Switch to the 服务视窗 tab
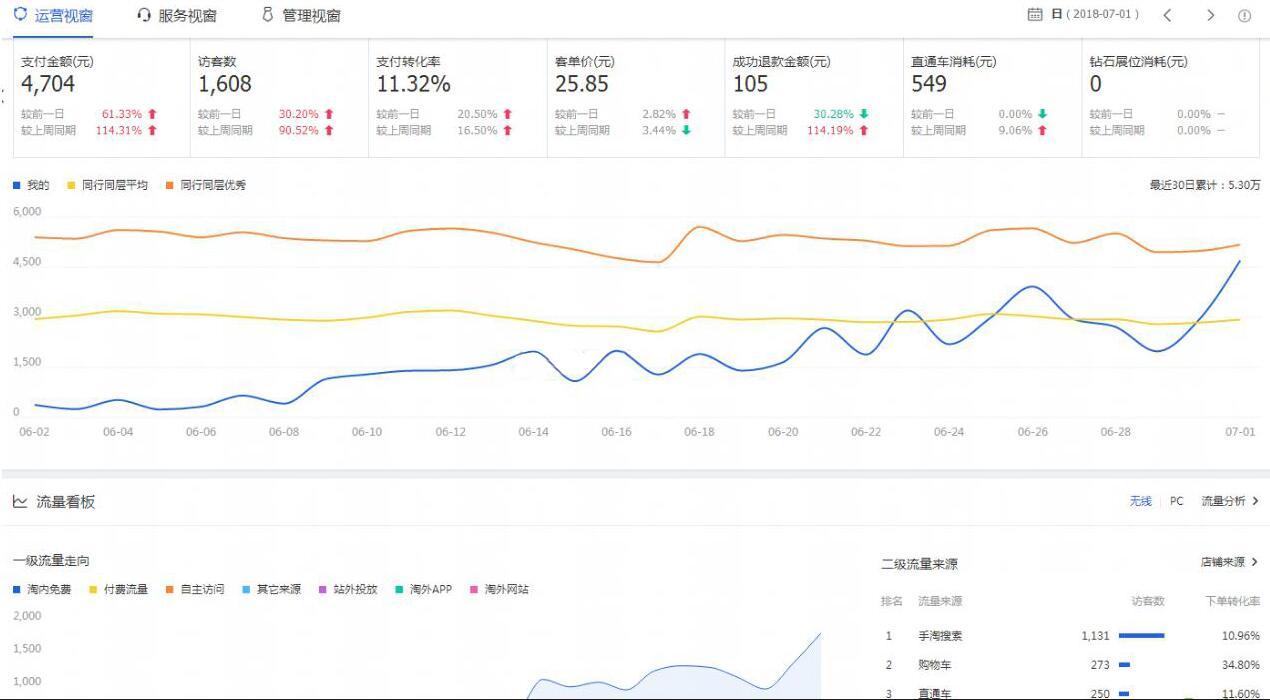This screenshot has height=700, width=1270. pyautogui.click(x=177, y=15)
